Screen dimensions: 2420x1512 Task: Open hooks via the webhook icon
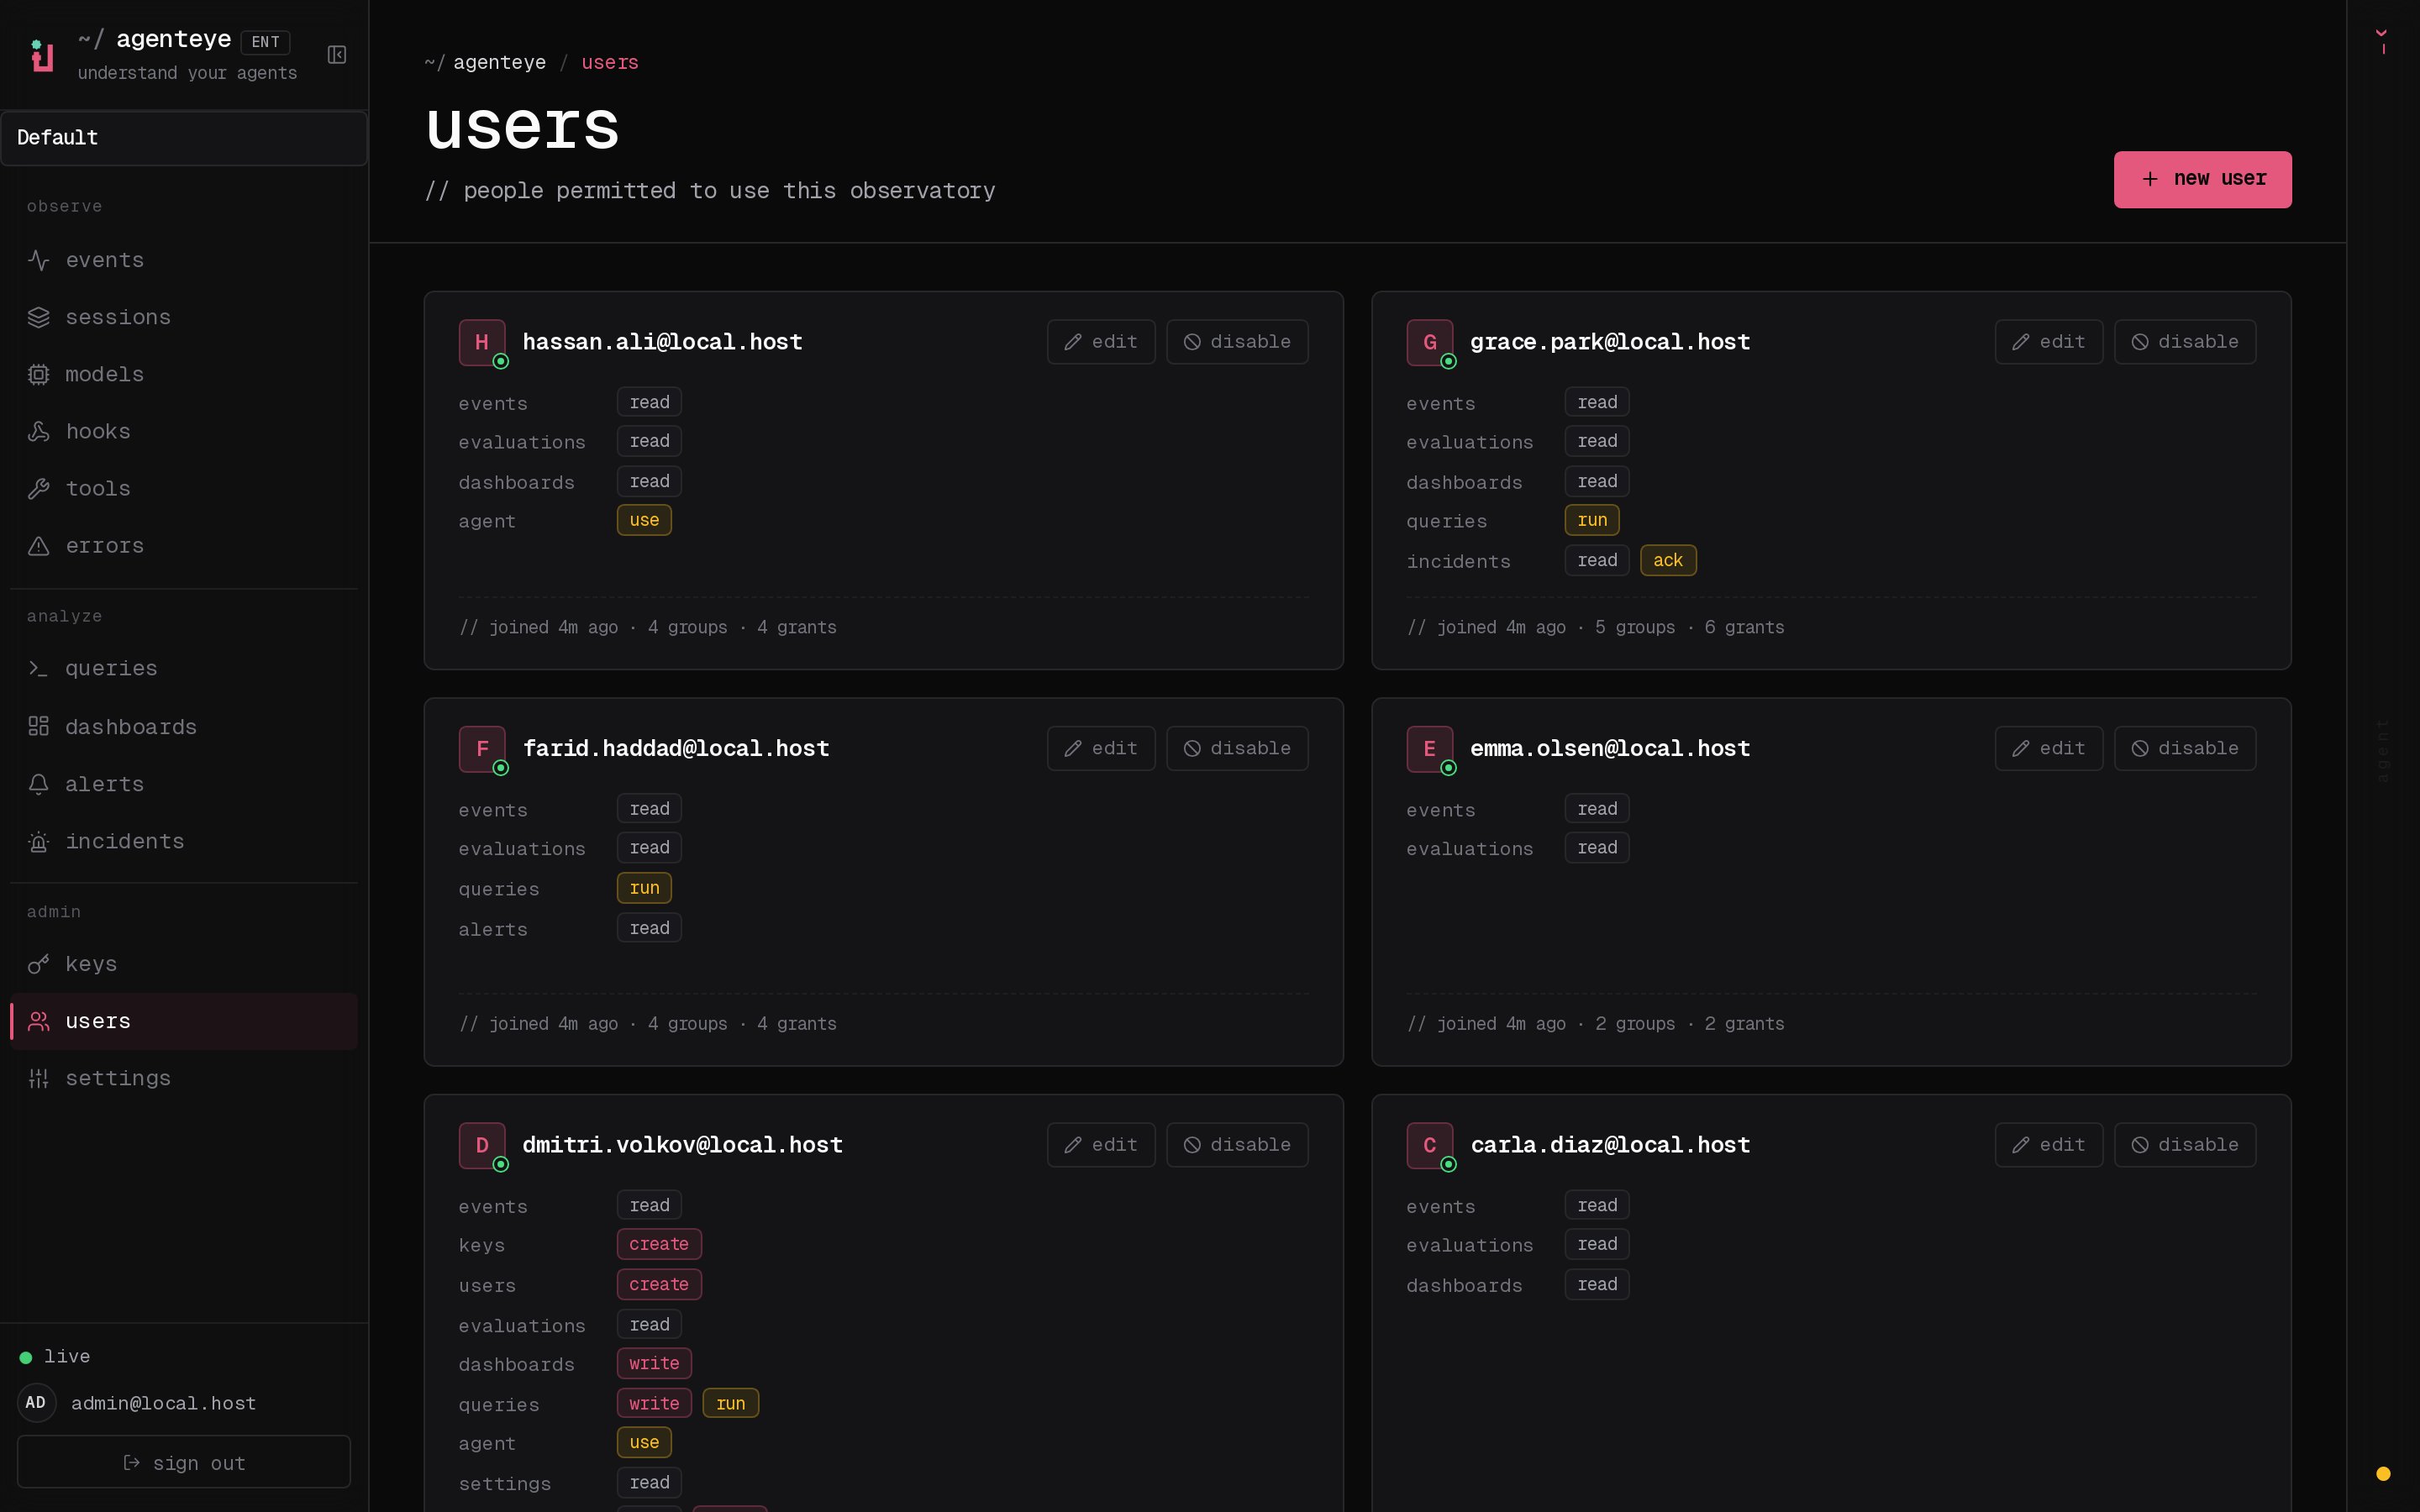(x=39, y=431)
